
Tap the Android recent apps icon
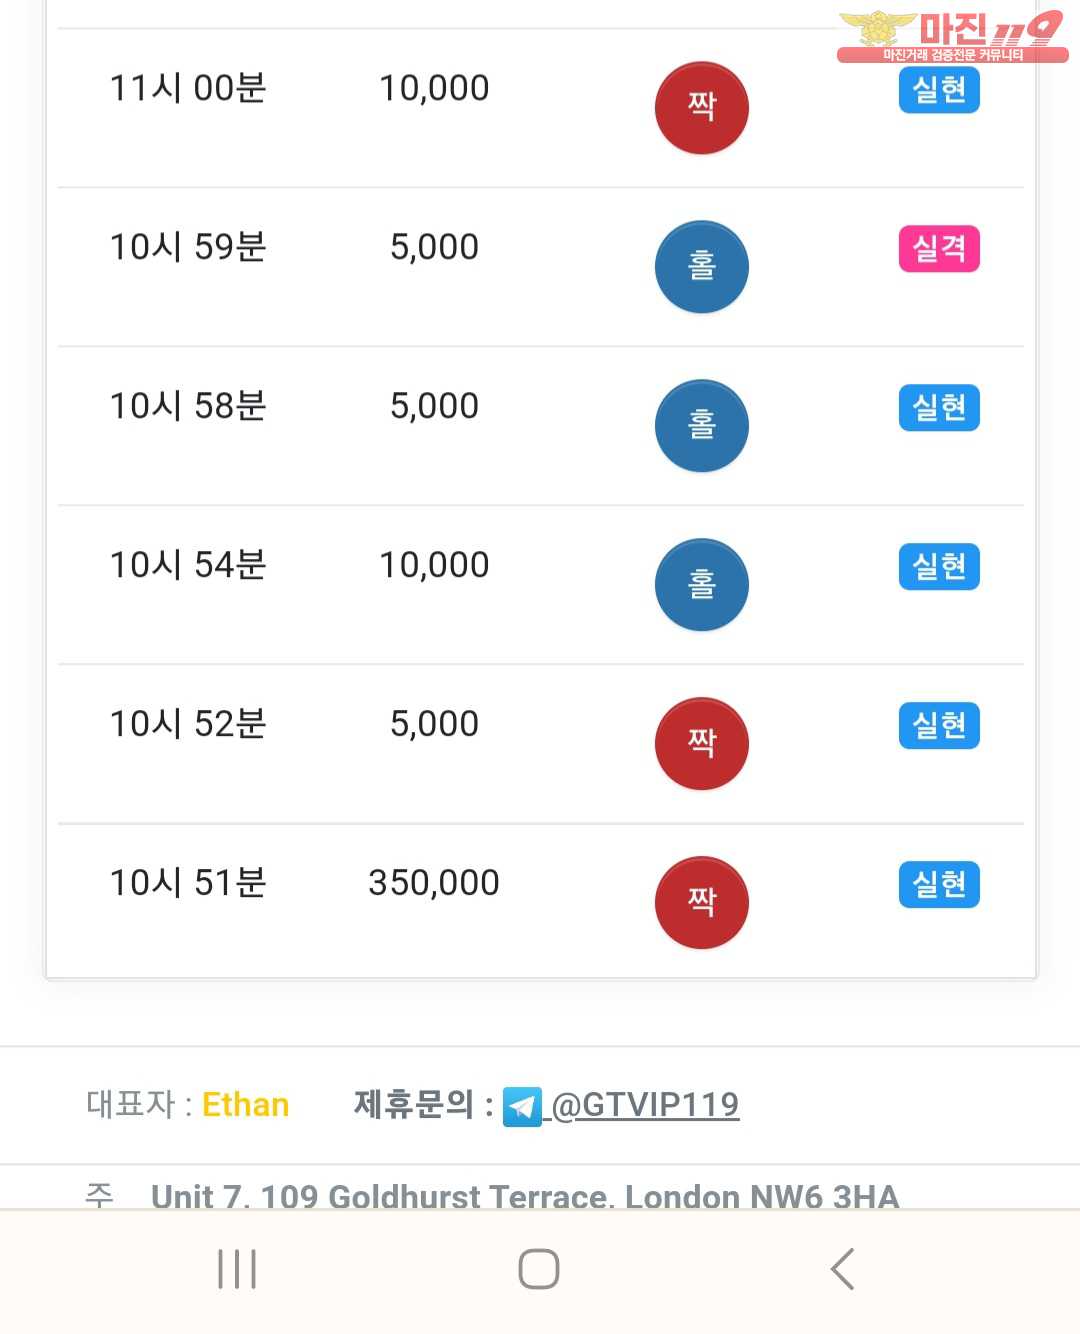(237, 1269)
